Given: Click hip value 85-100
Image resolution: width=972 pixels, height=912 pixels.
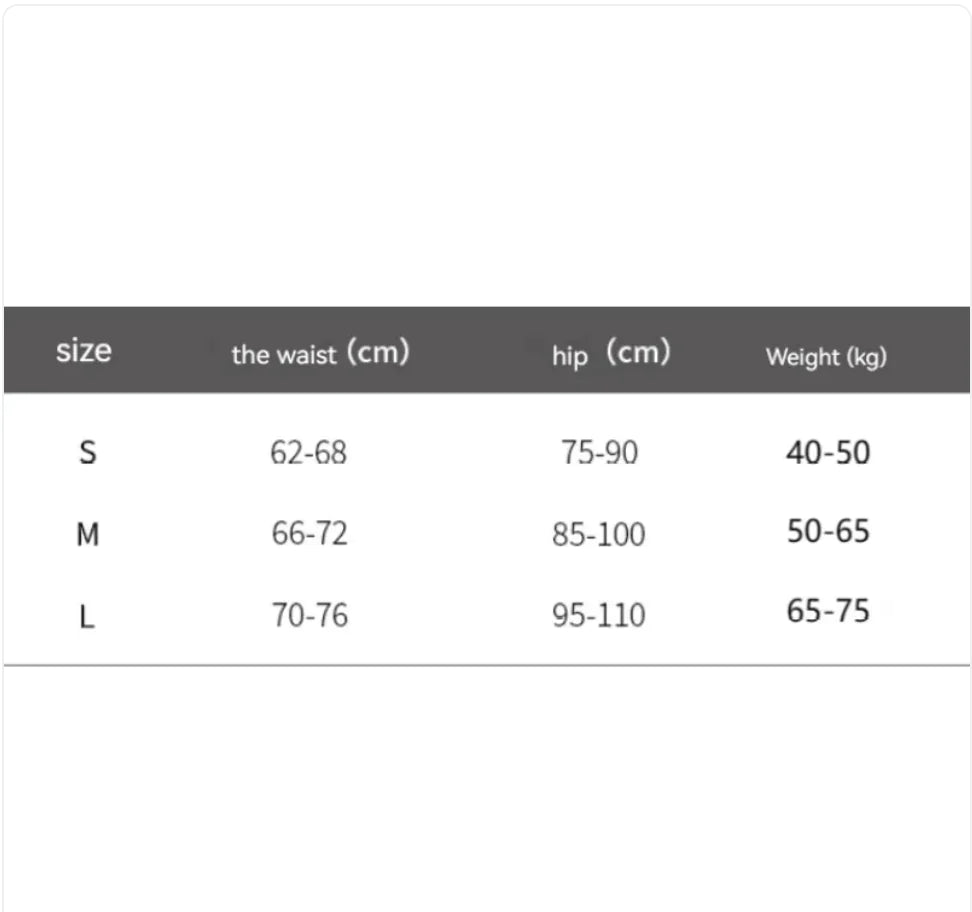Looking at the screenshot, I should tap(599, 534).
